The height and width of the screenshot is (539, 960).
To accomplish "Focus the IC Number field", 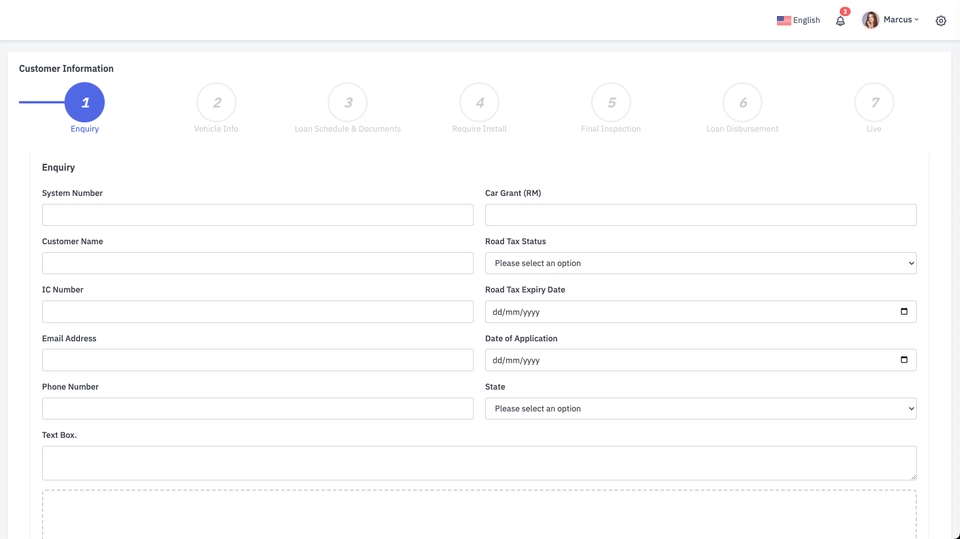I will tap(258, 312).
